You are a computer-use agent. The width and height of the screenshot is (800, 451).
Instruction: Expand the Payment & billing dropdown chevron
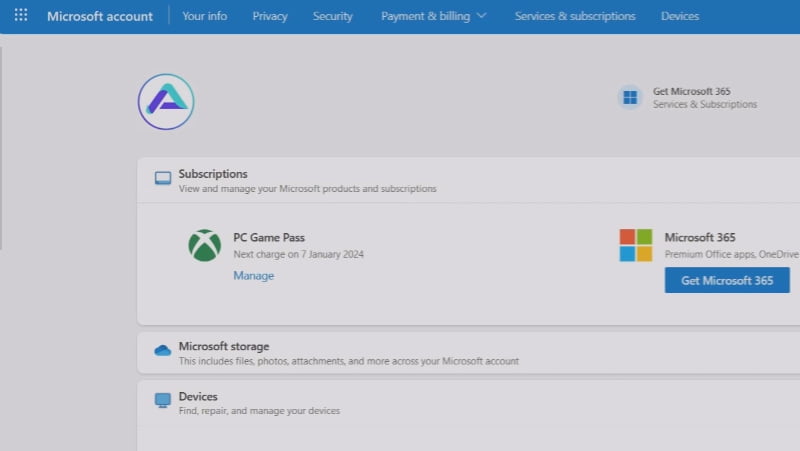pyautogui.click(x=481, y=16)
